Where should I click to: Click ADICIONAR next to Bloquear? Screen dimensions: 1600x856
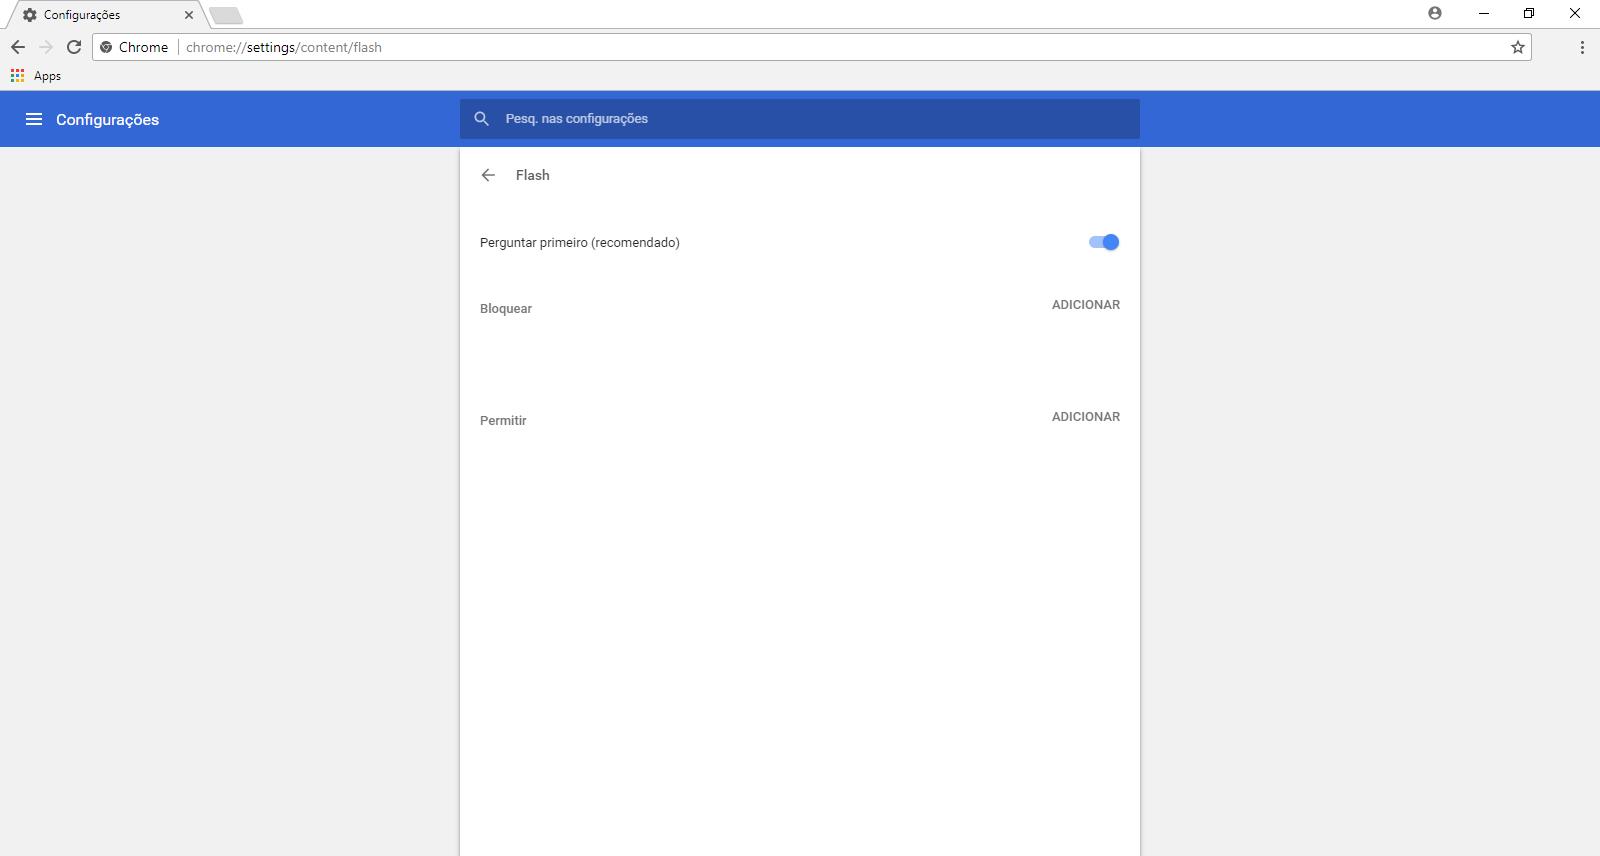pyautogui.click(x=1085, y=305)
